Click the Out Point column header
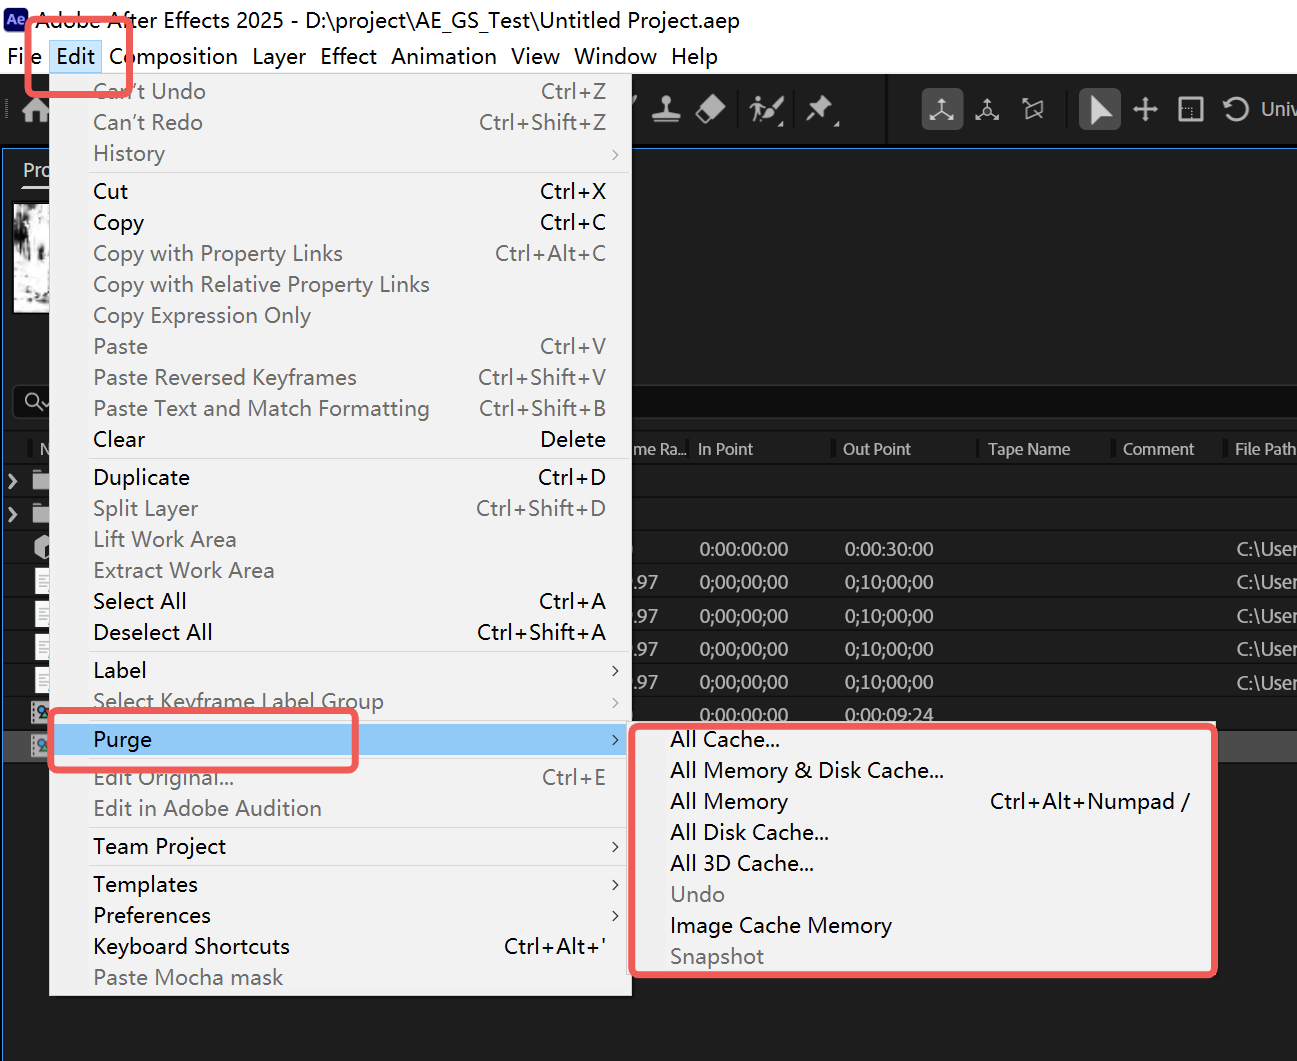 pyautogui.click(x=877, y=449)
